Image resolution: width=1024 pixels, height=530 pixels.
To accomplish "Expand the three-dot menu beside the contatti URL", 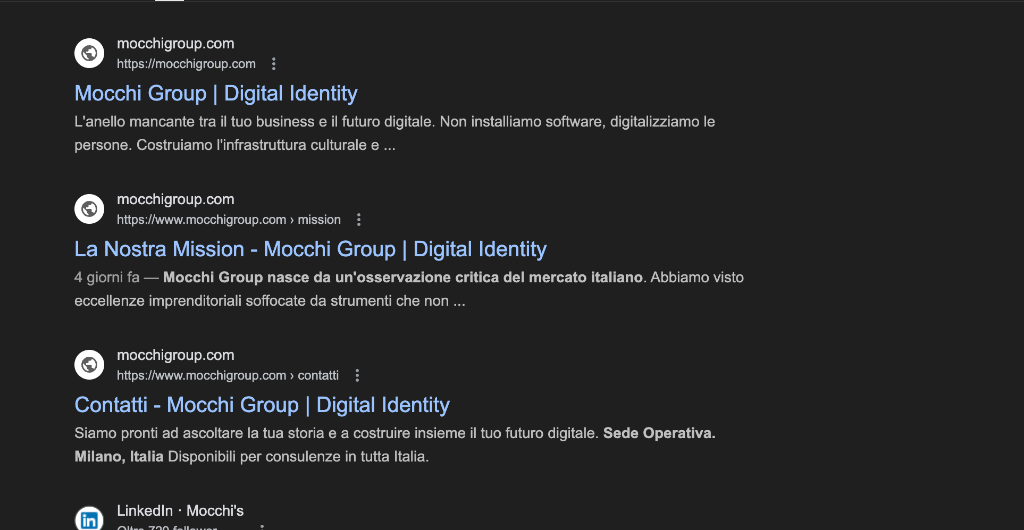I will pyautogui.click(x=357, y=376).
